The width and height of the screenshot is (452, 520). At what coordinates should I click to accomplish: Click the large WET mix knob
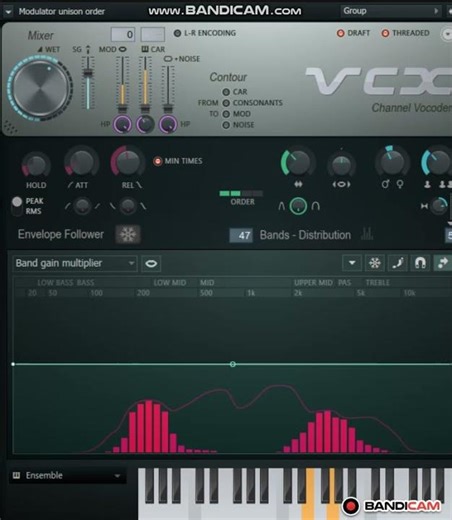pyautogui.click(x=40, y=89)
